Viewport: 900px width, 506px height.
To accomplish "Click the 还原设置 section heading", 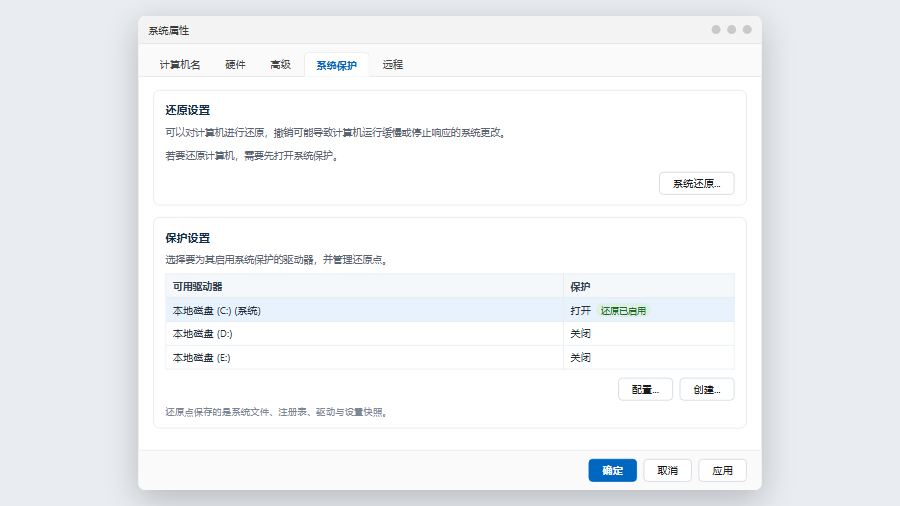I will click(x=188, y=110).
